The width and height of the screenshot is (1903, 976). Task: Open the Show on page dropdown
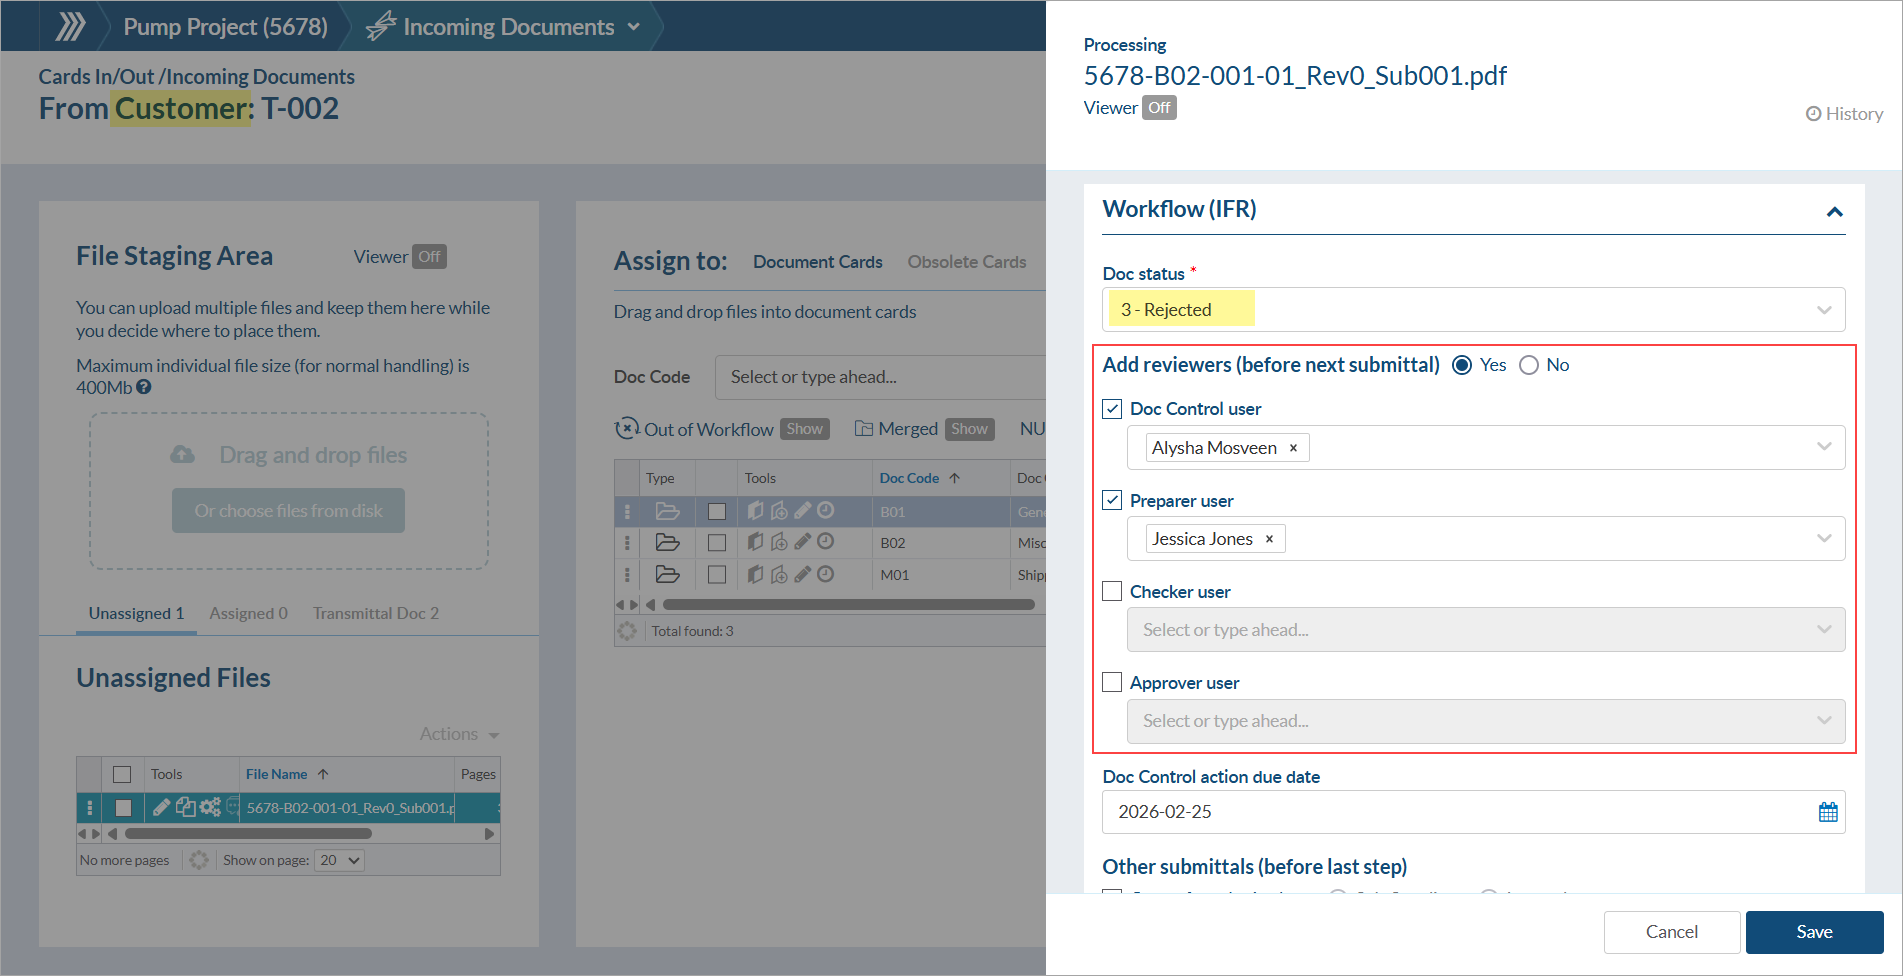pos(339,860)
